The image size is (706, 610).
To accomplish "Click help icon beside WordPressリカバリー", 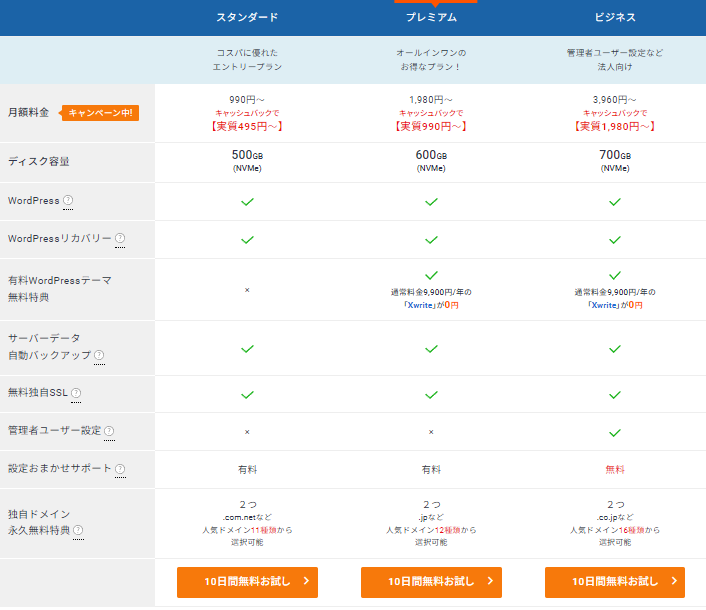I will tap(120, 239).
